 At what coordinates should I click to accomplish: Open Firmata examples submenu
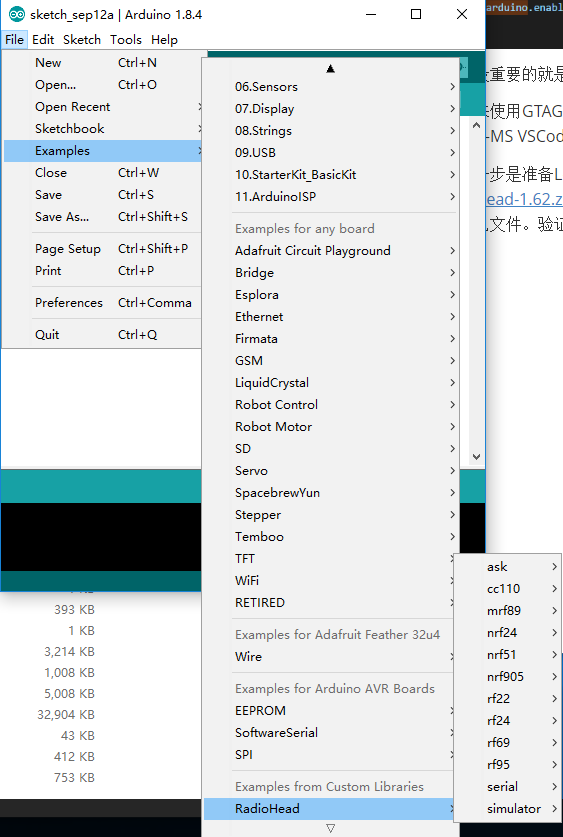click(330, 338)
